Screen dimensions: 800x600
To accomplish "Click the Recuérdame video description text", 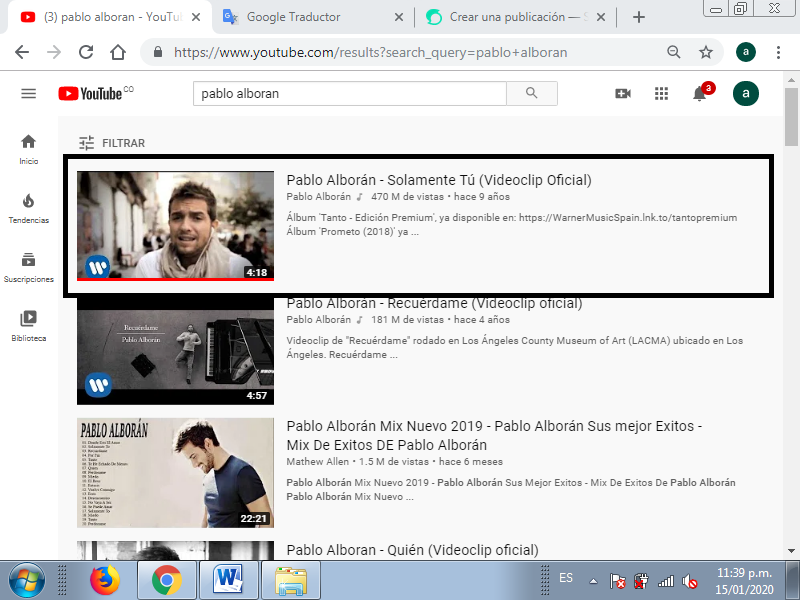I will pyautogui.click(x=514, y=347).
